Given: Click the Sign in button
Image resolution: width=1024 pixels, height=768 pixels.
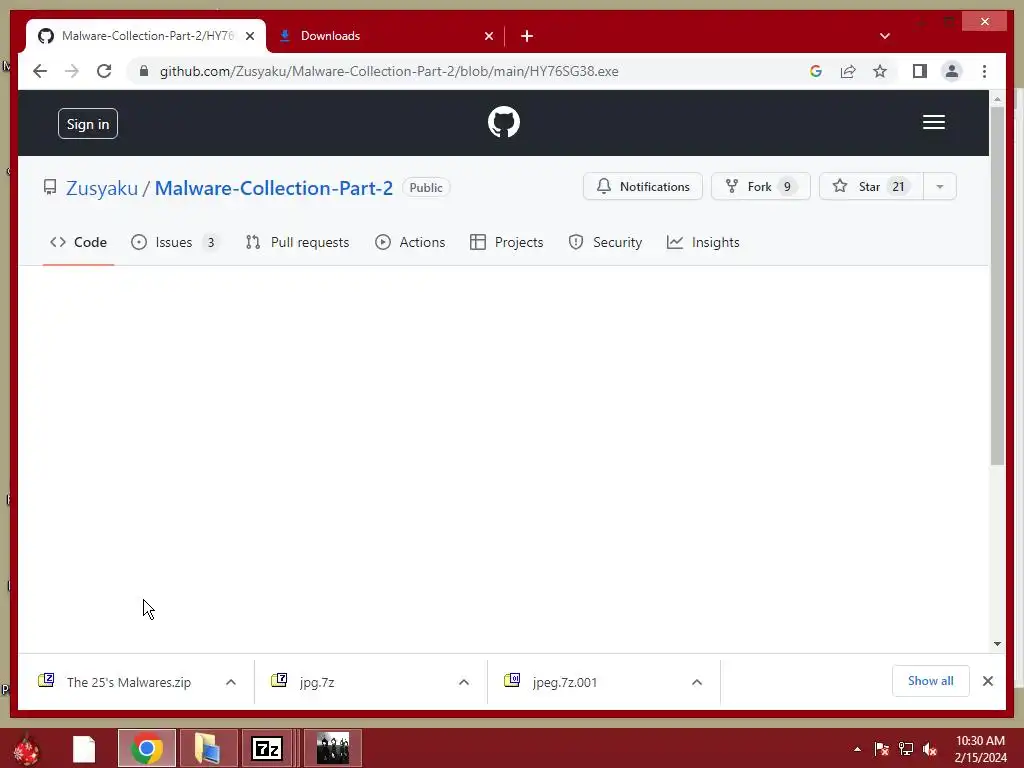Looking at the screenshot, I should pos(88,123).
